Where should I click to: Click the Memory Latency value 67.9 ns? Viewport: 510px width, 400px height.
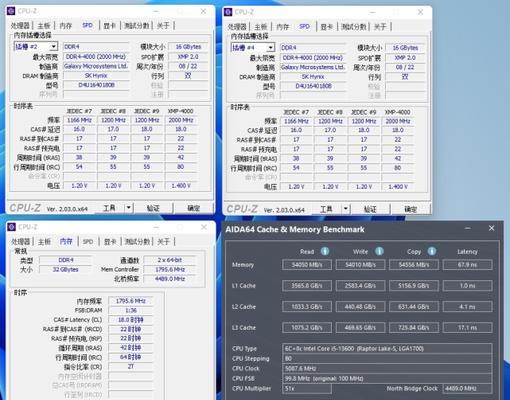(x=467, y=265)
